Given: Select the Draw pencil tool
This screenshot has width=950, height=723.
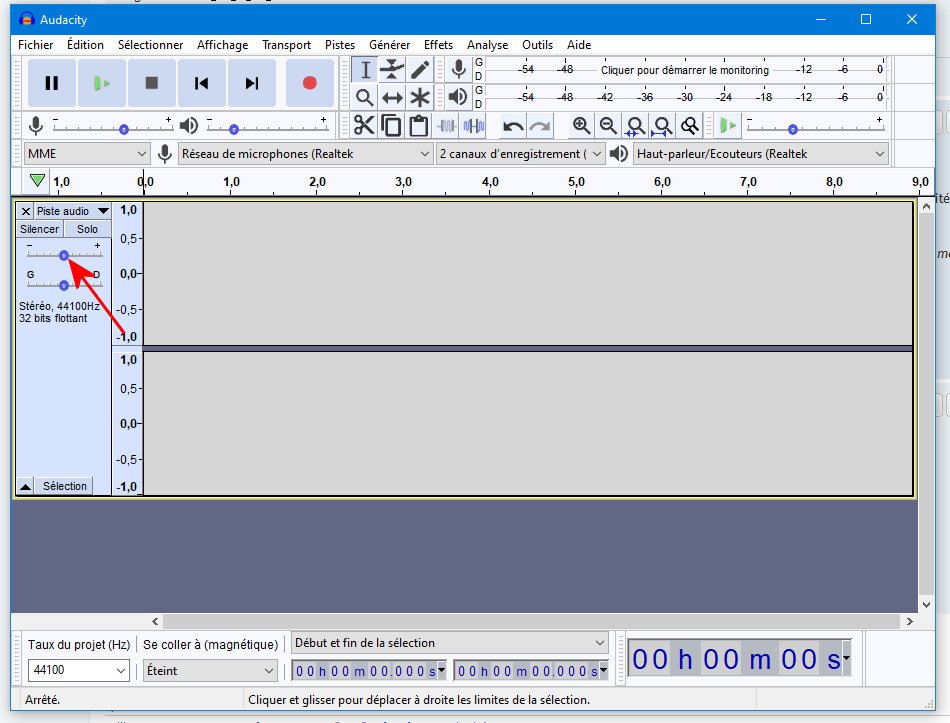Looking at the screenshot, I should pos(420,70).
